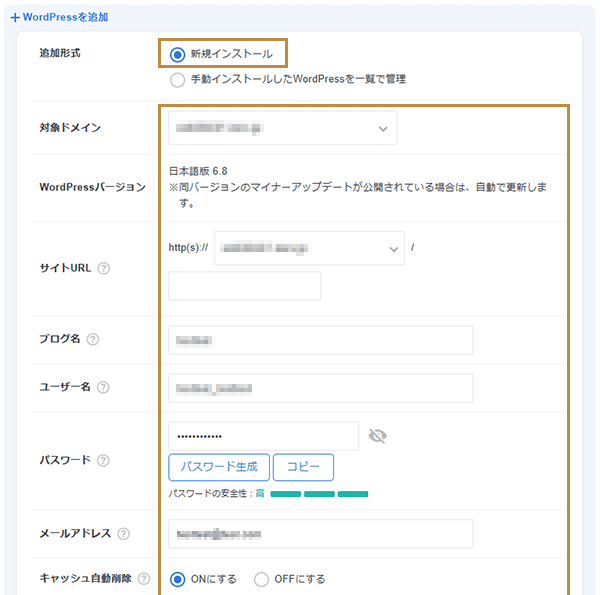This screenshot has height=595, width=600.
Task: Select the 新規インストール radio option
Action: [x=177, y=54]
